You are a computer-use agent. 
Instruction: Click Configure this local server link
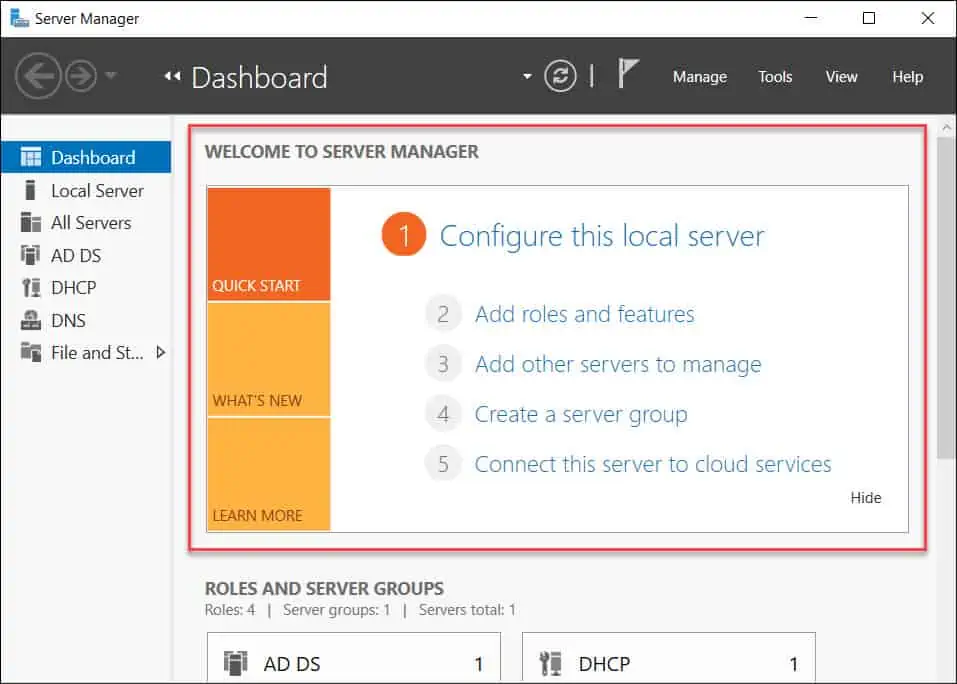pyautogui.click(x=602, y=236)
